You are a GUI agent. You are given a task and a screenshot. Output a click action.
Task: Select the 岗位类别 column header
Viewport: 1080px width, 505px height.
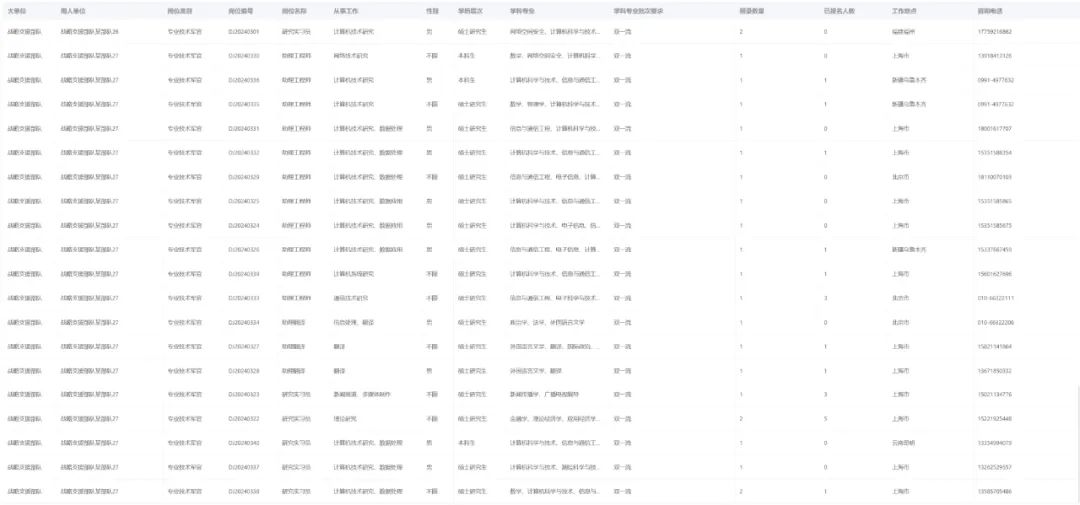pos(180,8)
